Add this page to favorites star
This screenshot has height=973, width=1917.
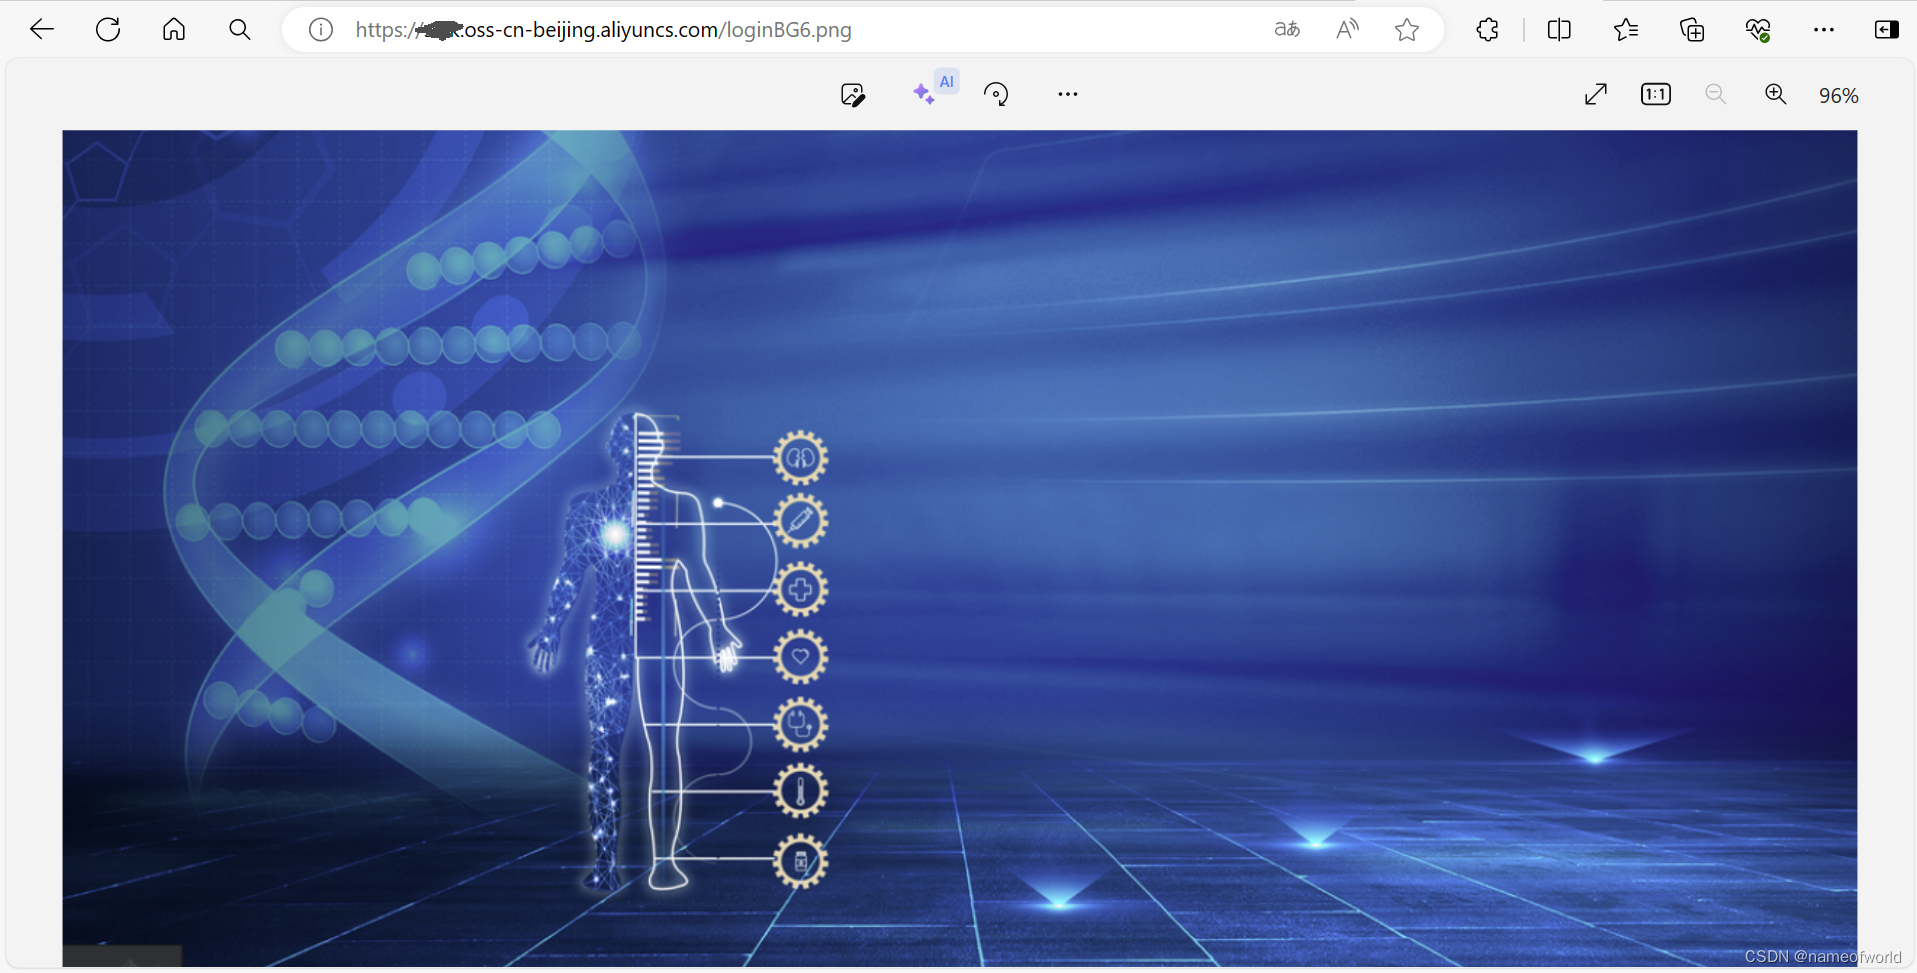coord(1407,30)
